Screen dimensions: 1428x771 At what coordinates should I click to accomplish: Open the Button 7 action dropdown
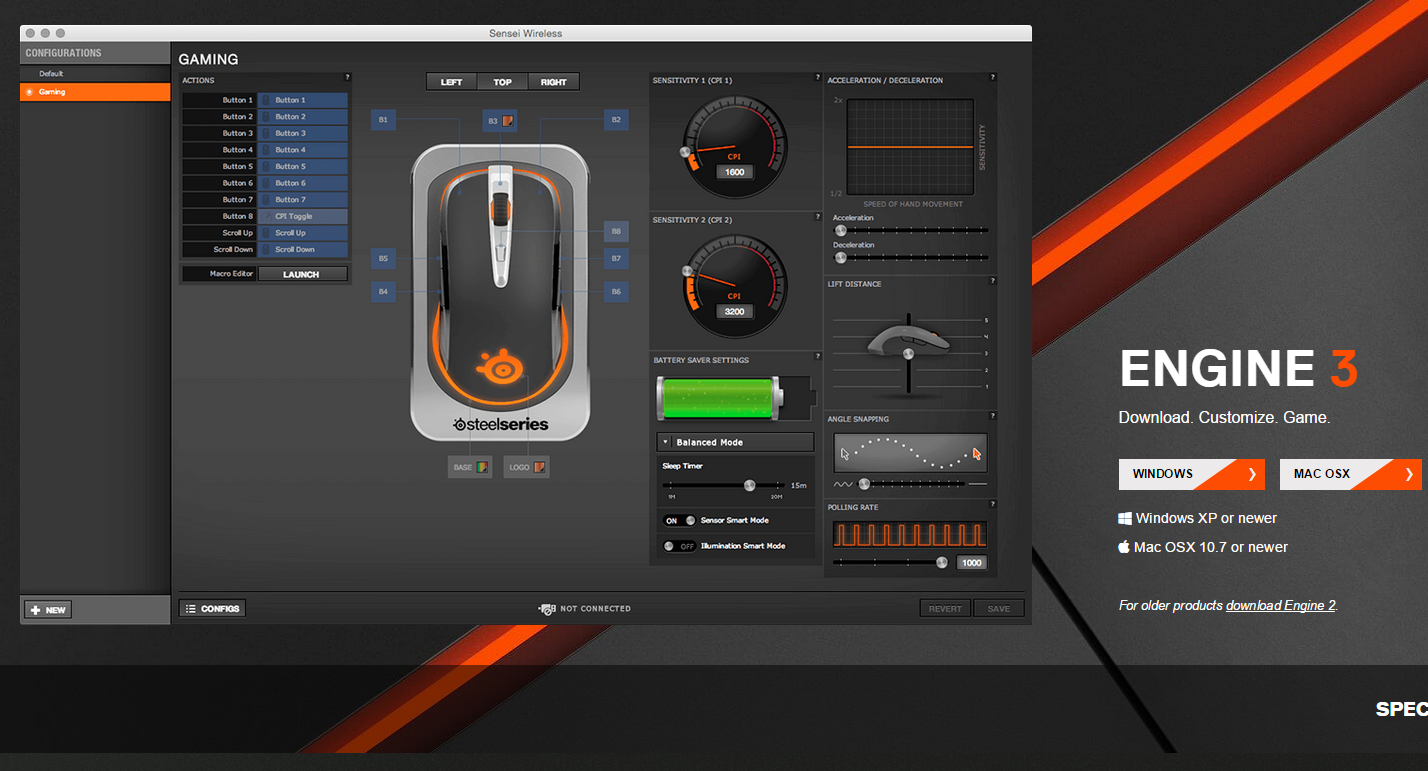click(303, 200)
